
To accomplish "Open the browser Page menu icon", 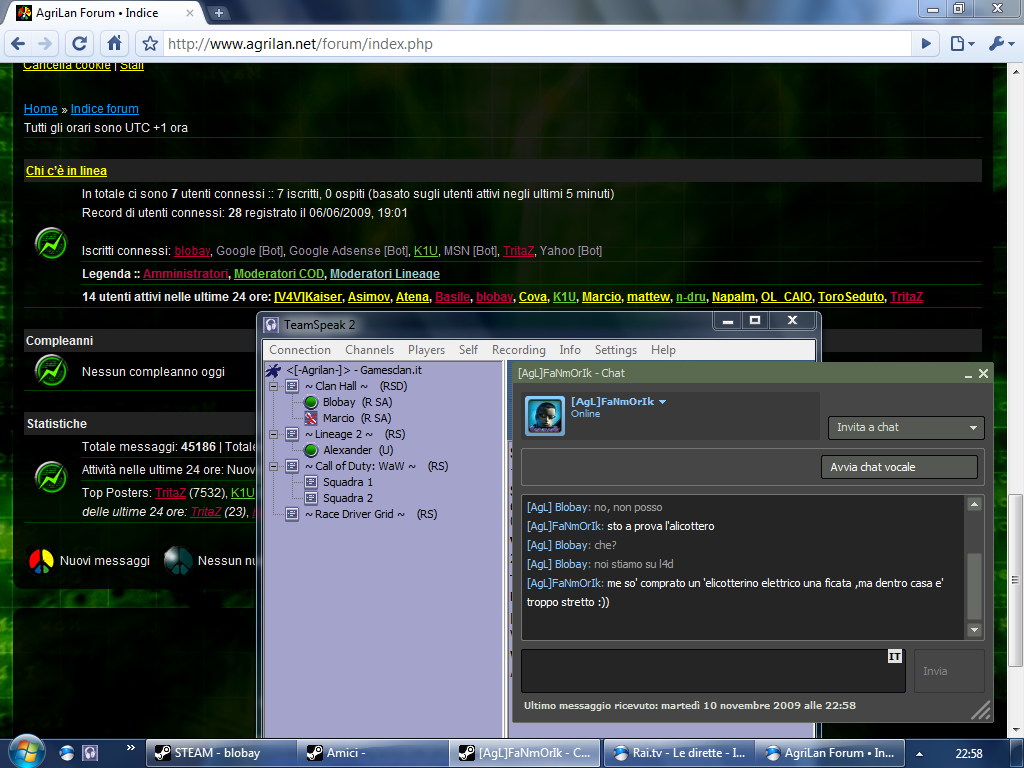I will click(962, 44).
